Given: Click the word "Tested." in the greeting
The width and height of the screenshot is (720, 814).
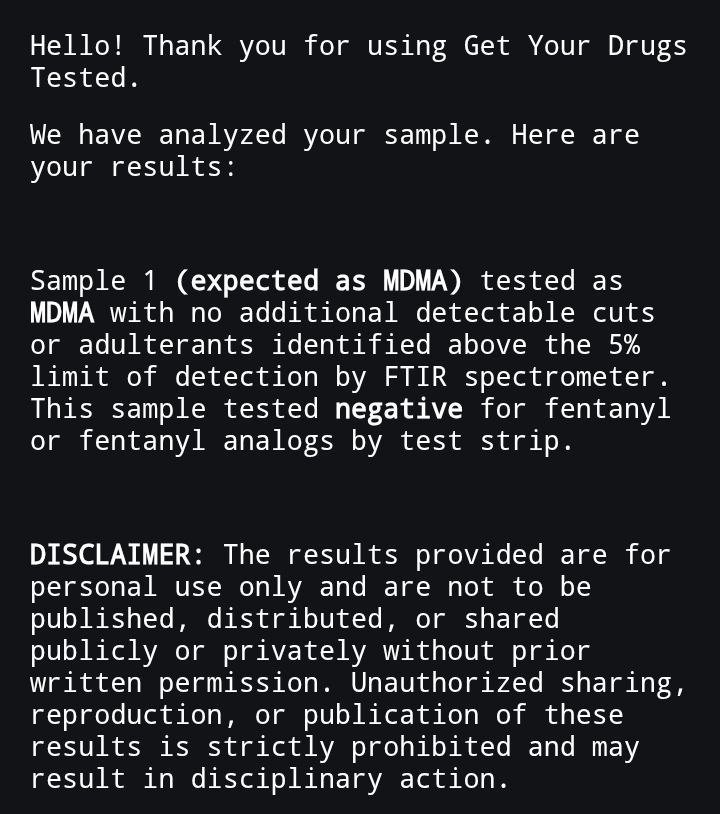Looking at the screenshot, I should tap(85, 78).
